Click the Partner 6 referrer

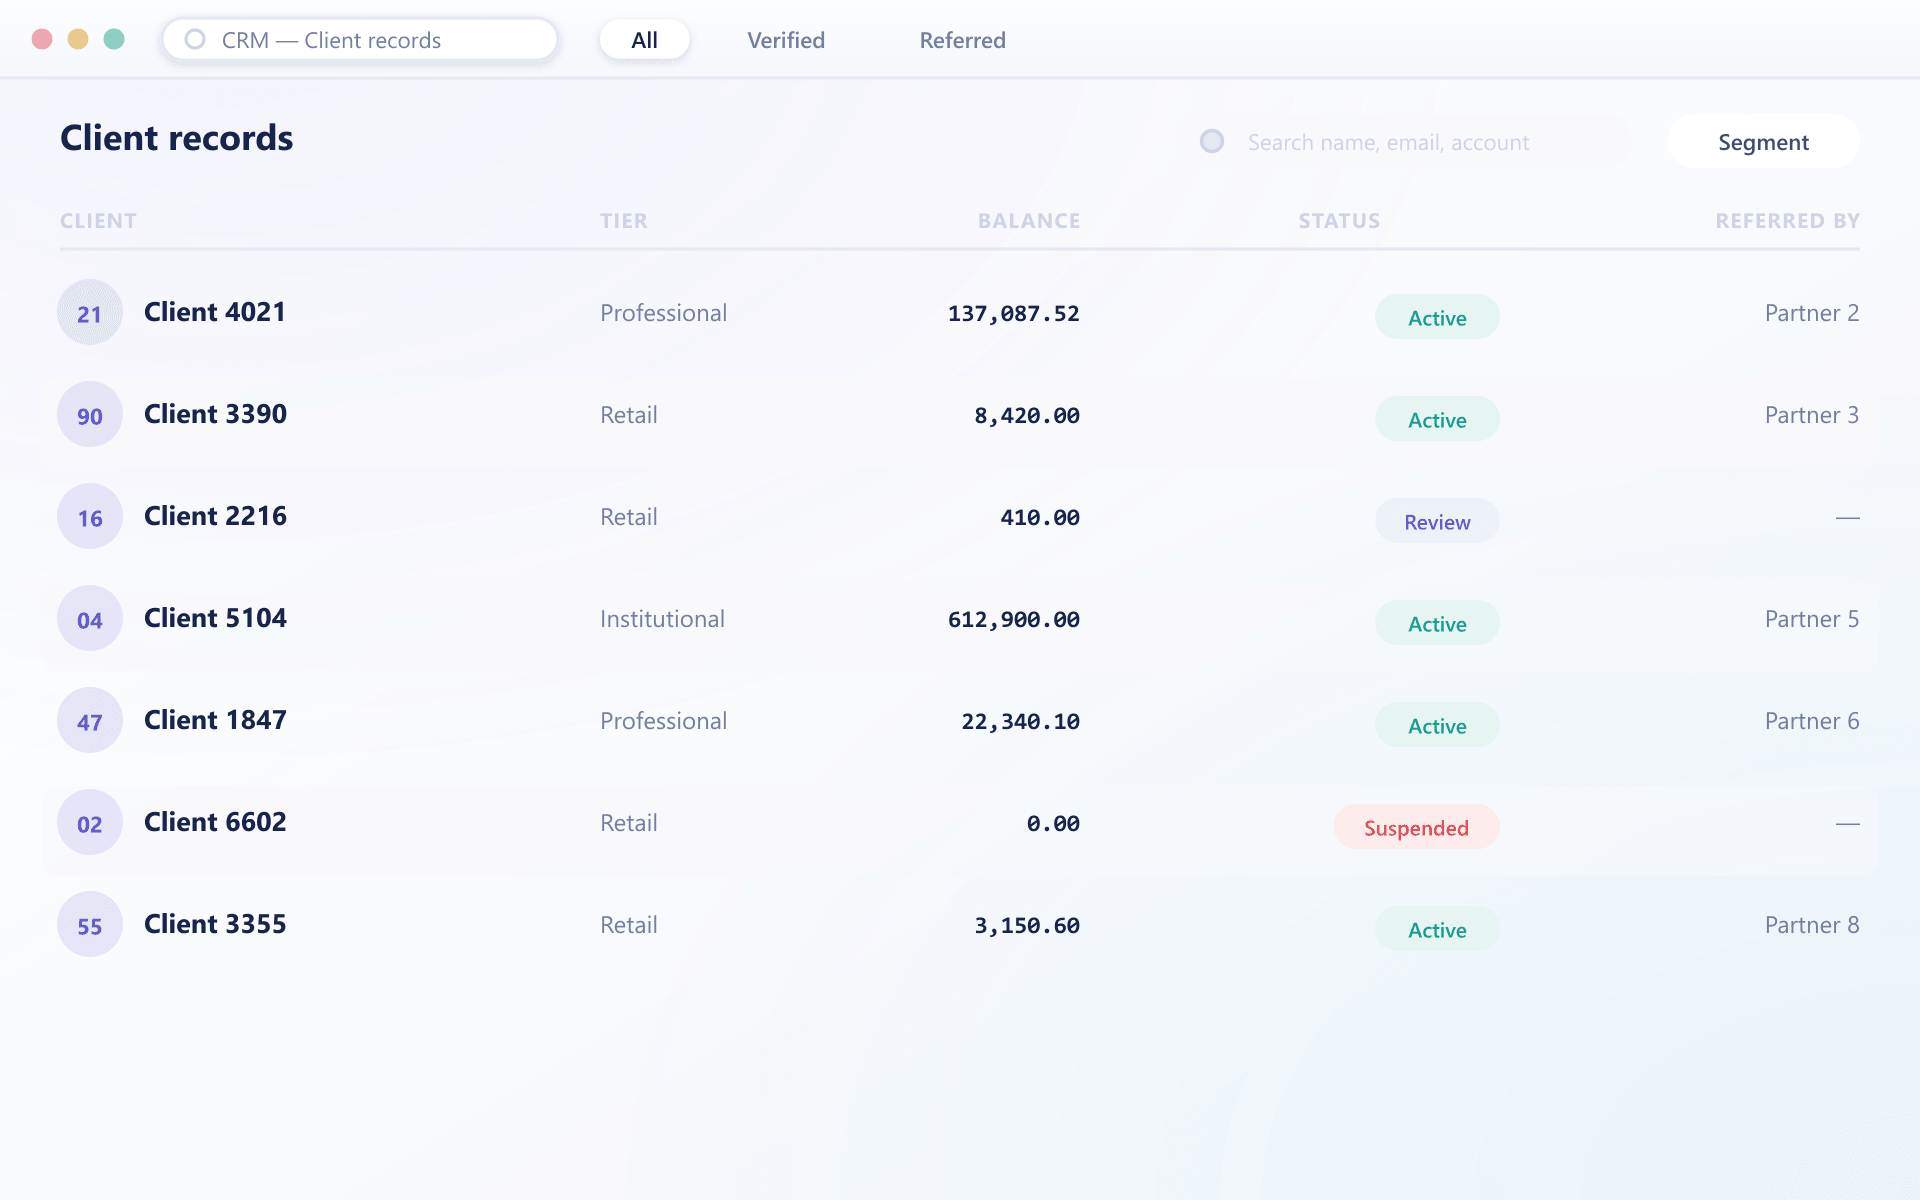[1812, 721]
